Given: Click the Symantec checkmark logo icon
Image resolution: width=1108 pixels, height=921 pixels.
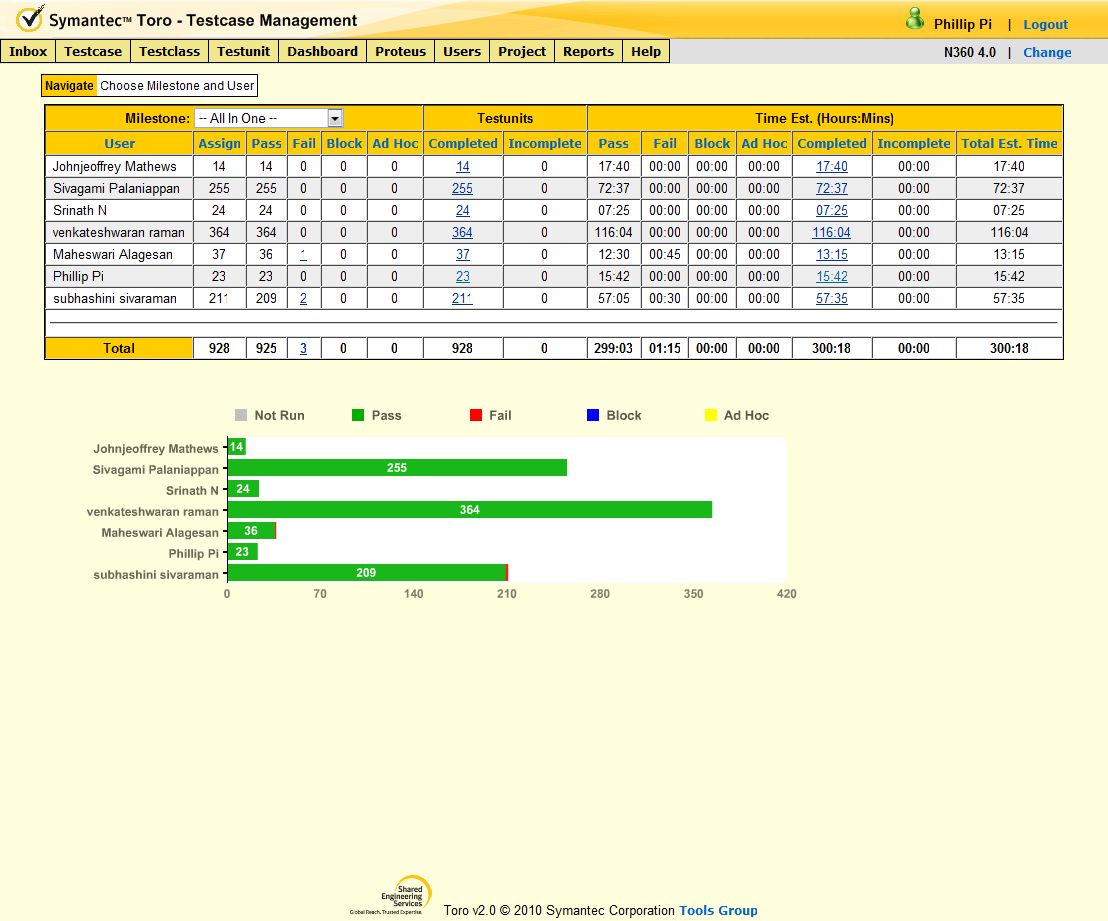Looking at the screenshot, I should [30, 19].
